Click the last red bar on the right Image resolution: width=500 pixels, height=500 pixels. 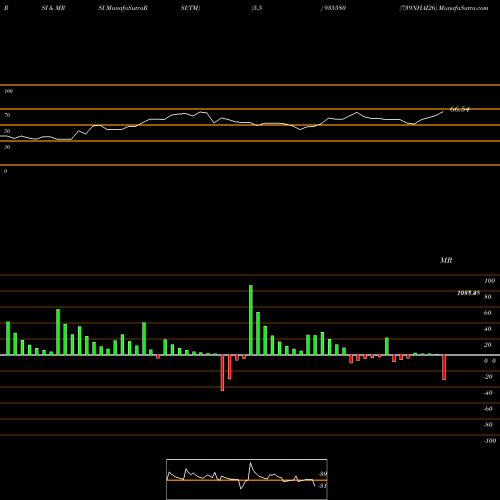coord(444,367)
